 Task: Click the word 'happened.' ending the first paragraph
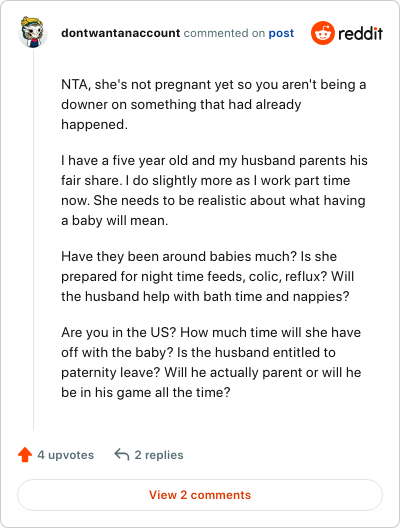[94, 125]
